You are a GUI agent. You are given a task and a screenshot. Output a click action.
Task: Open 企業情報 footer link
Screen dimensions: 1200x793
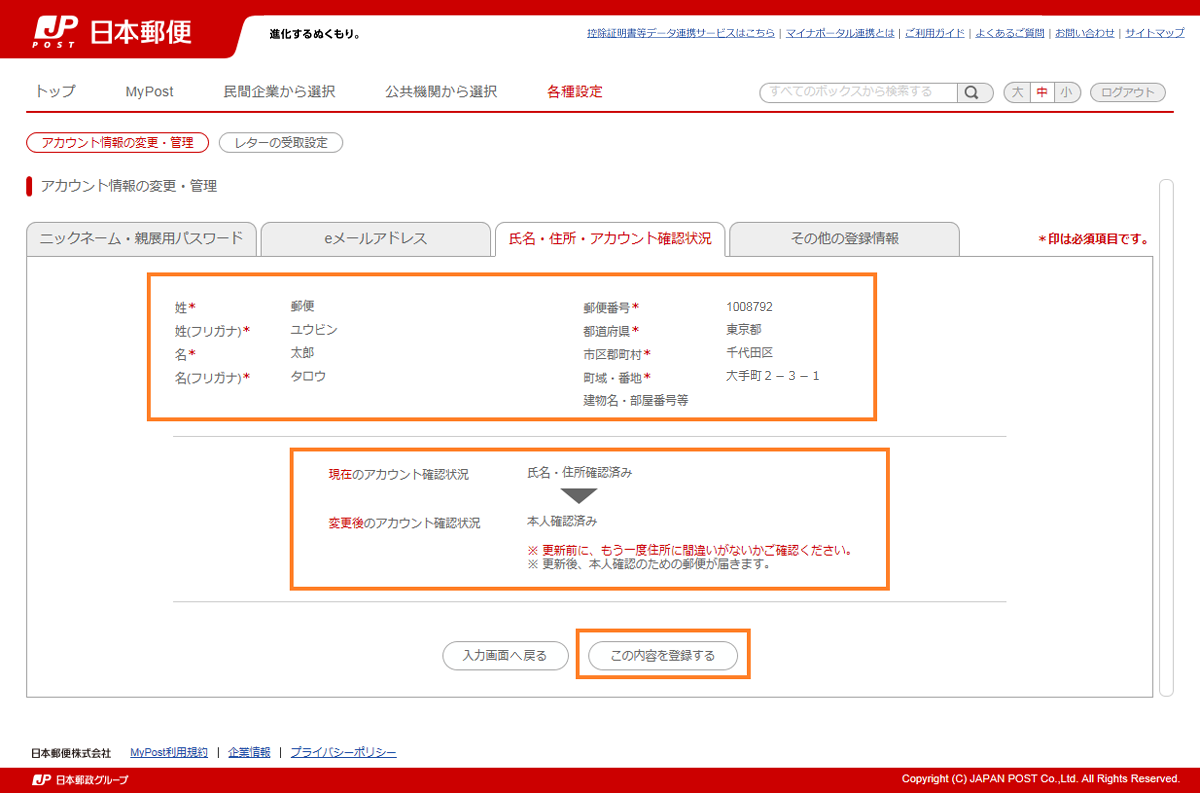[x=249, y=752]
